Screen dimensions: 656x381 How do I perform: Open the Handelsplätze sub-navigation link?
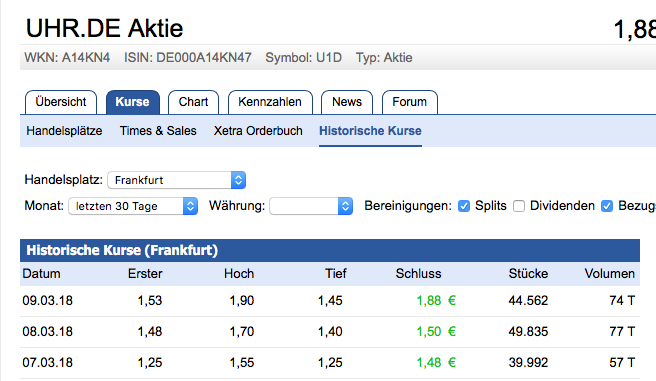(x=64, y=131)
